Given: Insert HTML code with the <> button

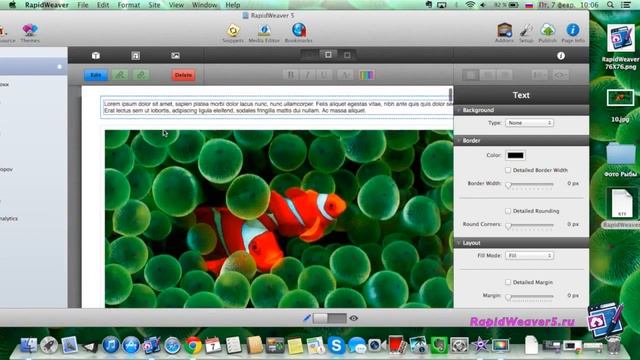Looking at the screenshot, I should [560, 75].
